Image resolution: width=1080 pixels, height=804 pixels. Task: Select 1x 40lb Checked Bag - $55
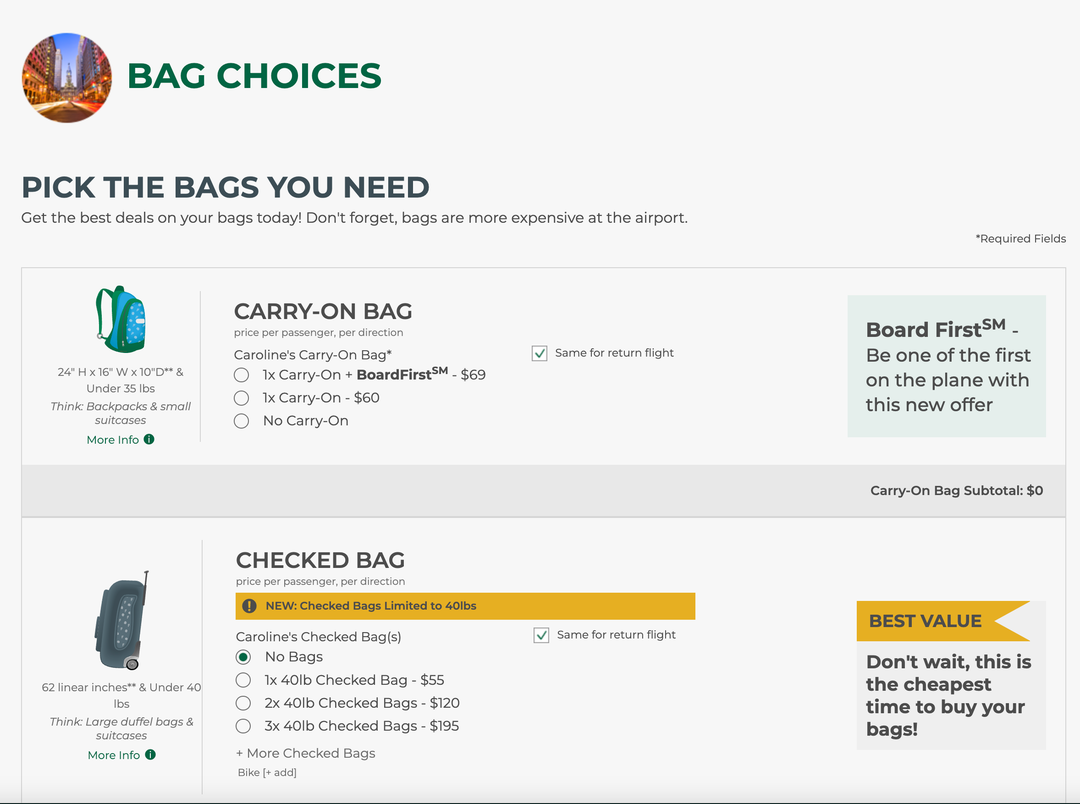point(242,679)
